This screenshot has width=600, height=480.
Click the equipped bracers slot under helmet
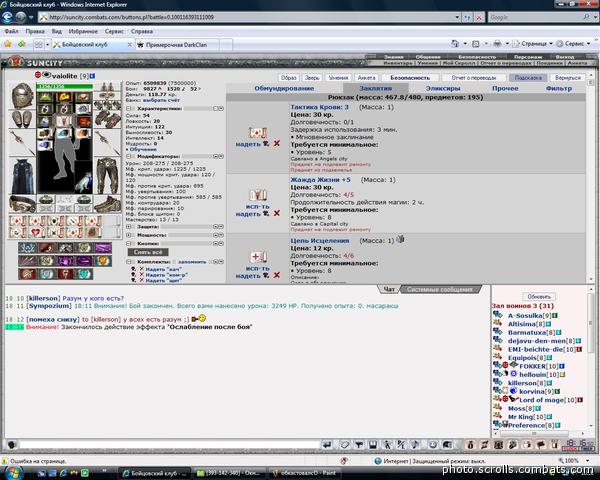pyautogui.click(x=22, y=119)
